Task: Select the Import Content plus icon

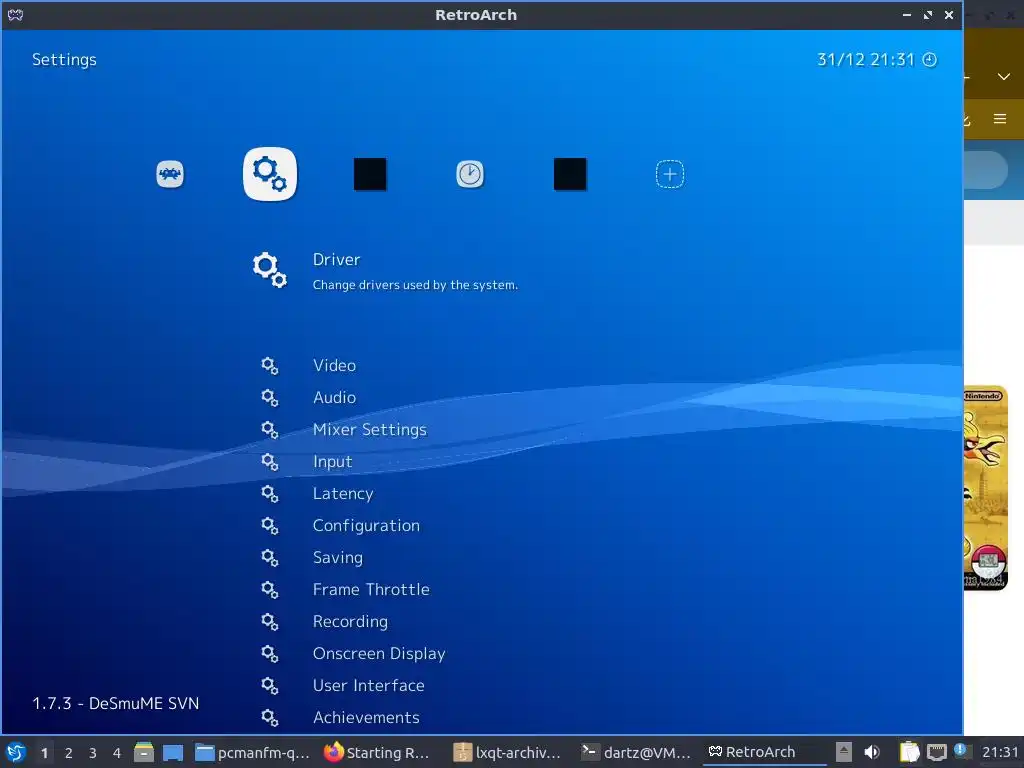Action: 669,174
